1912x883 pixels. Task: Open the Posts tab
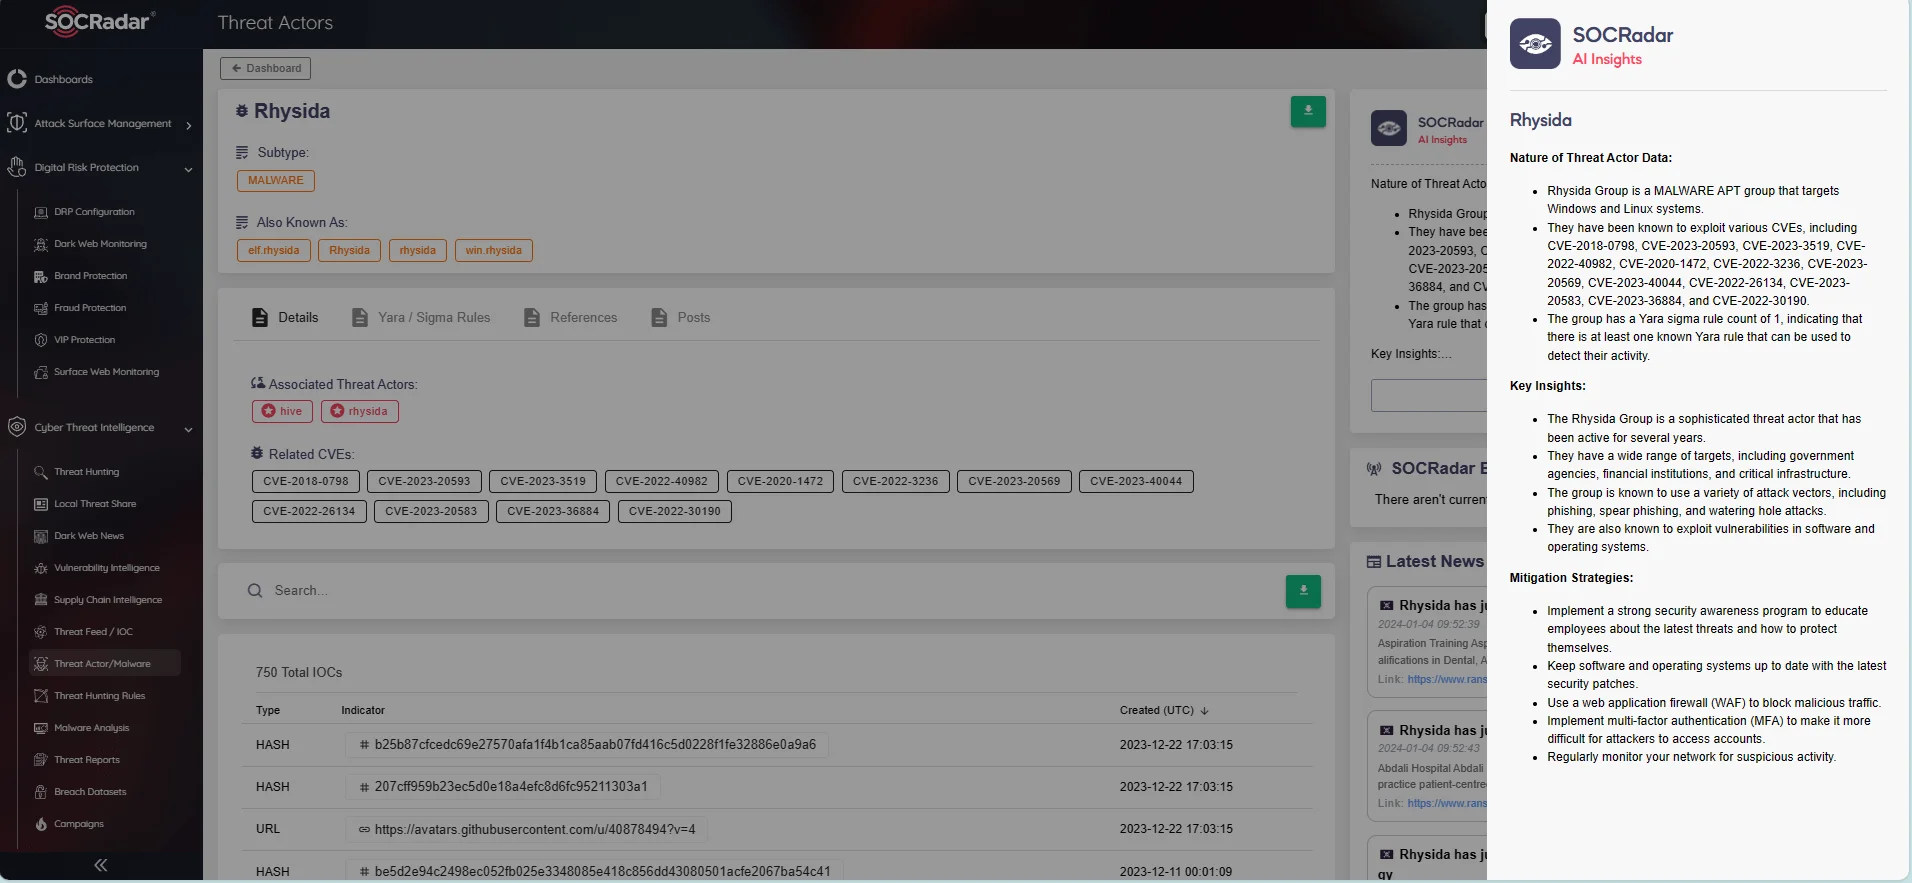[680, 317]
